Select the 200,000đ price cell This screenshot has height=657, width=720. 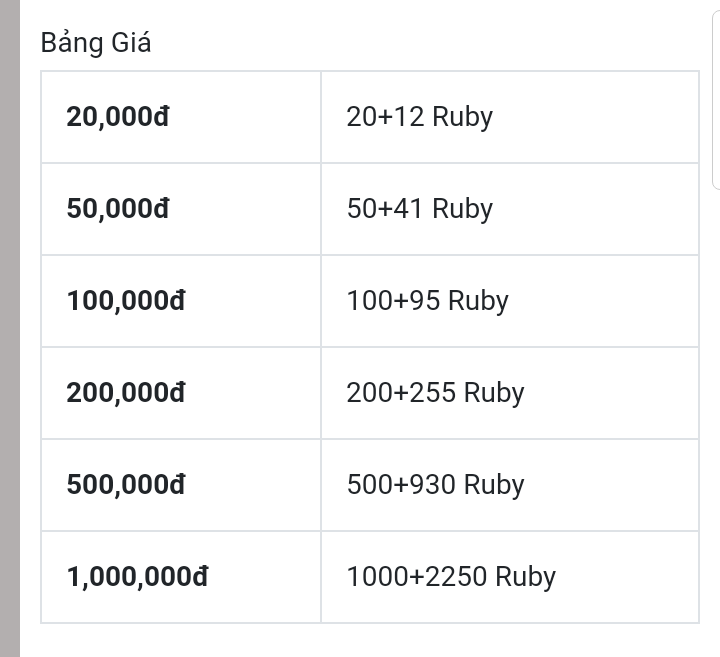pyautogui.click(x=181, y=393)
